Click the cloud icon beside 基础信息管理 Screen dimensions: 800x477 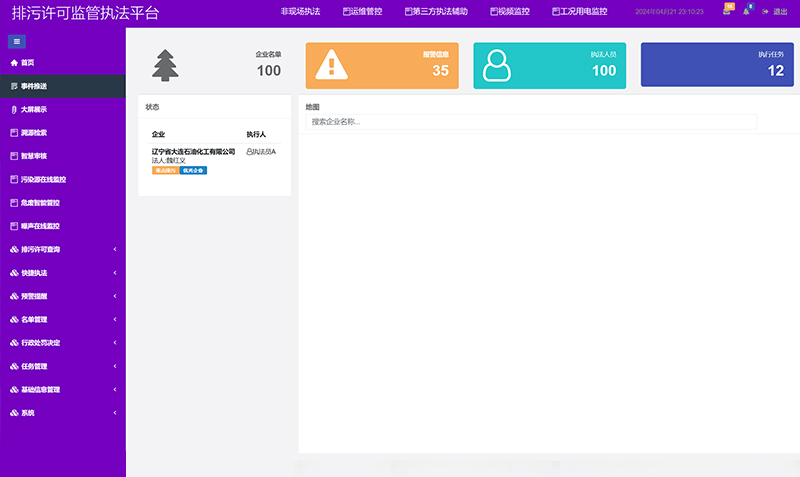click(x=14, y=390)
